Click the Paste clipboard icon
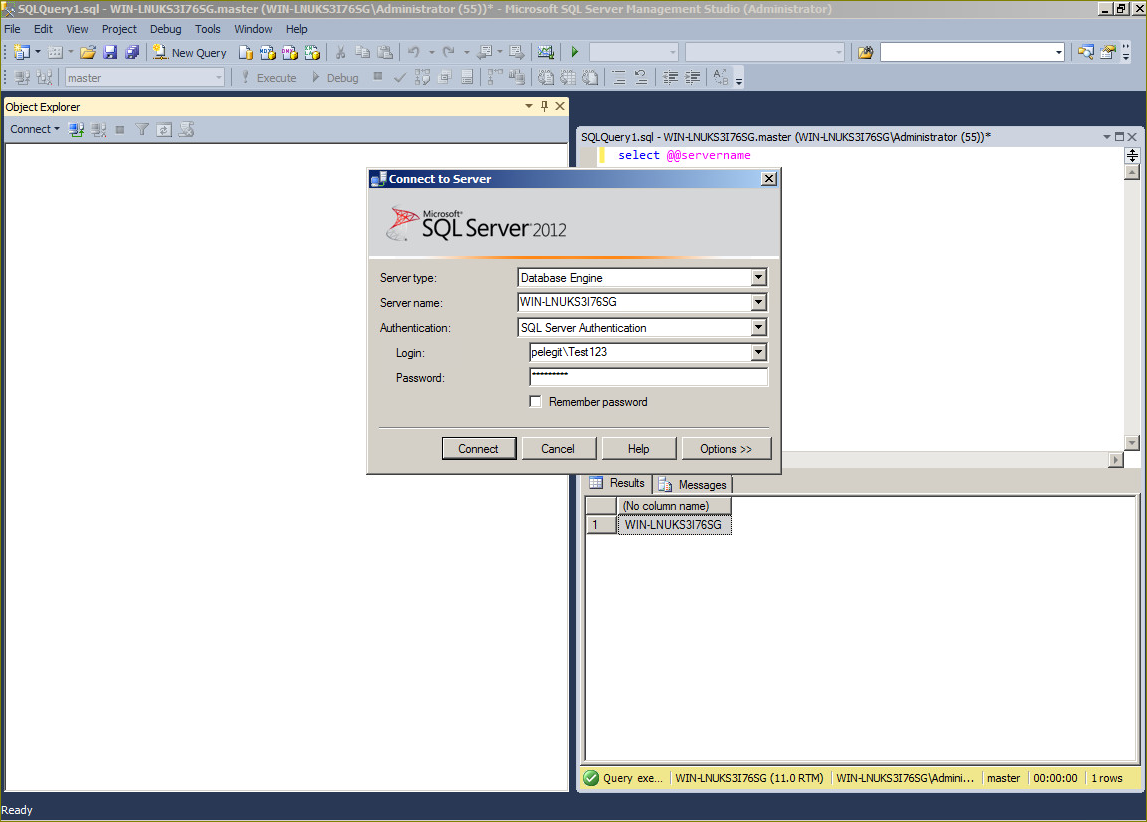Screen dimensions: 1147x822 (x=385, y=53)
